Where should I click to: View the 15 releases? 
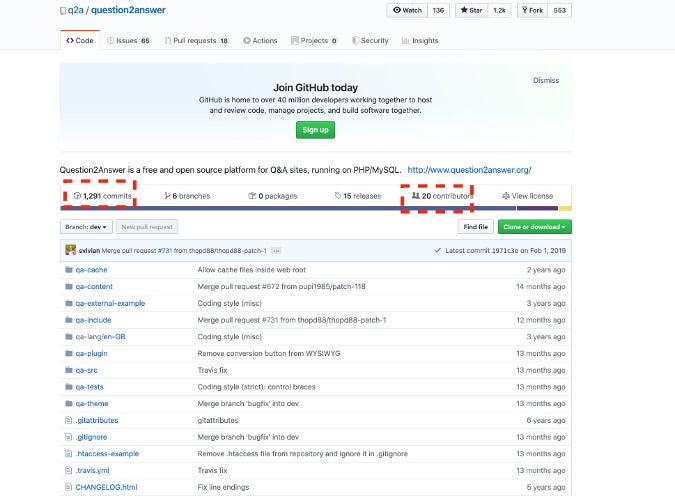click(x=358, y=196)
